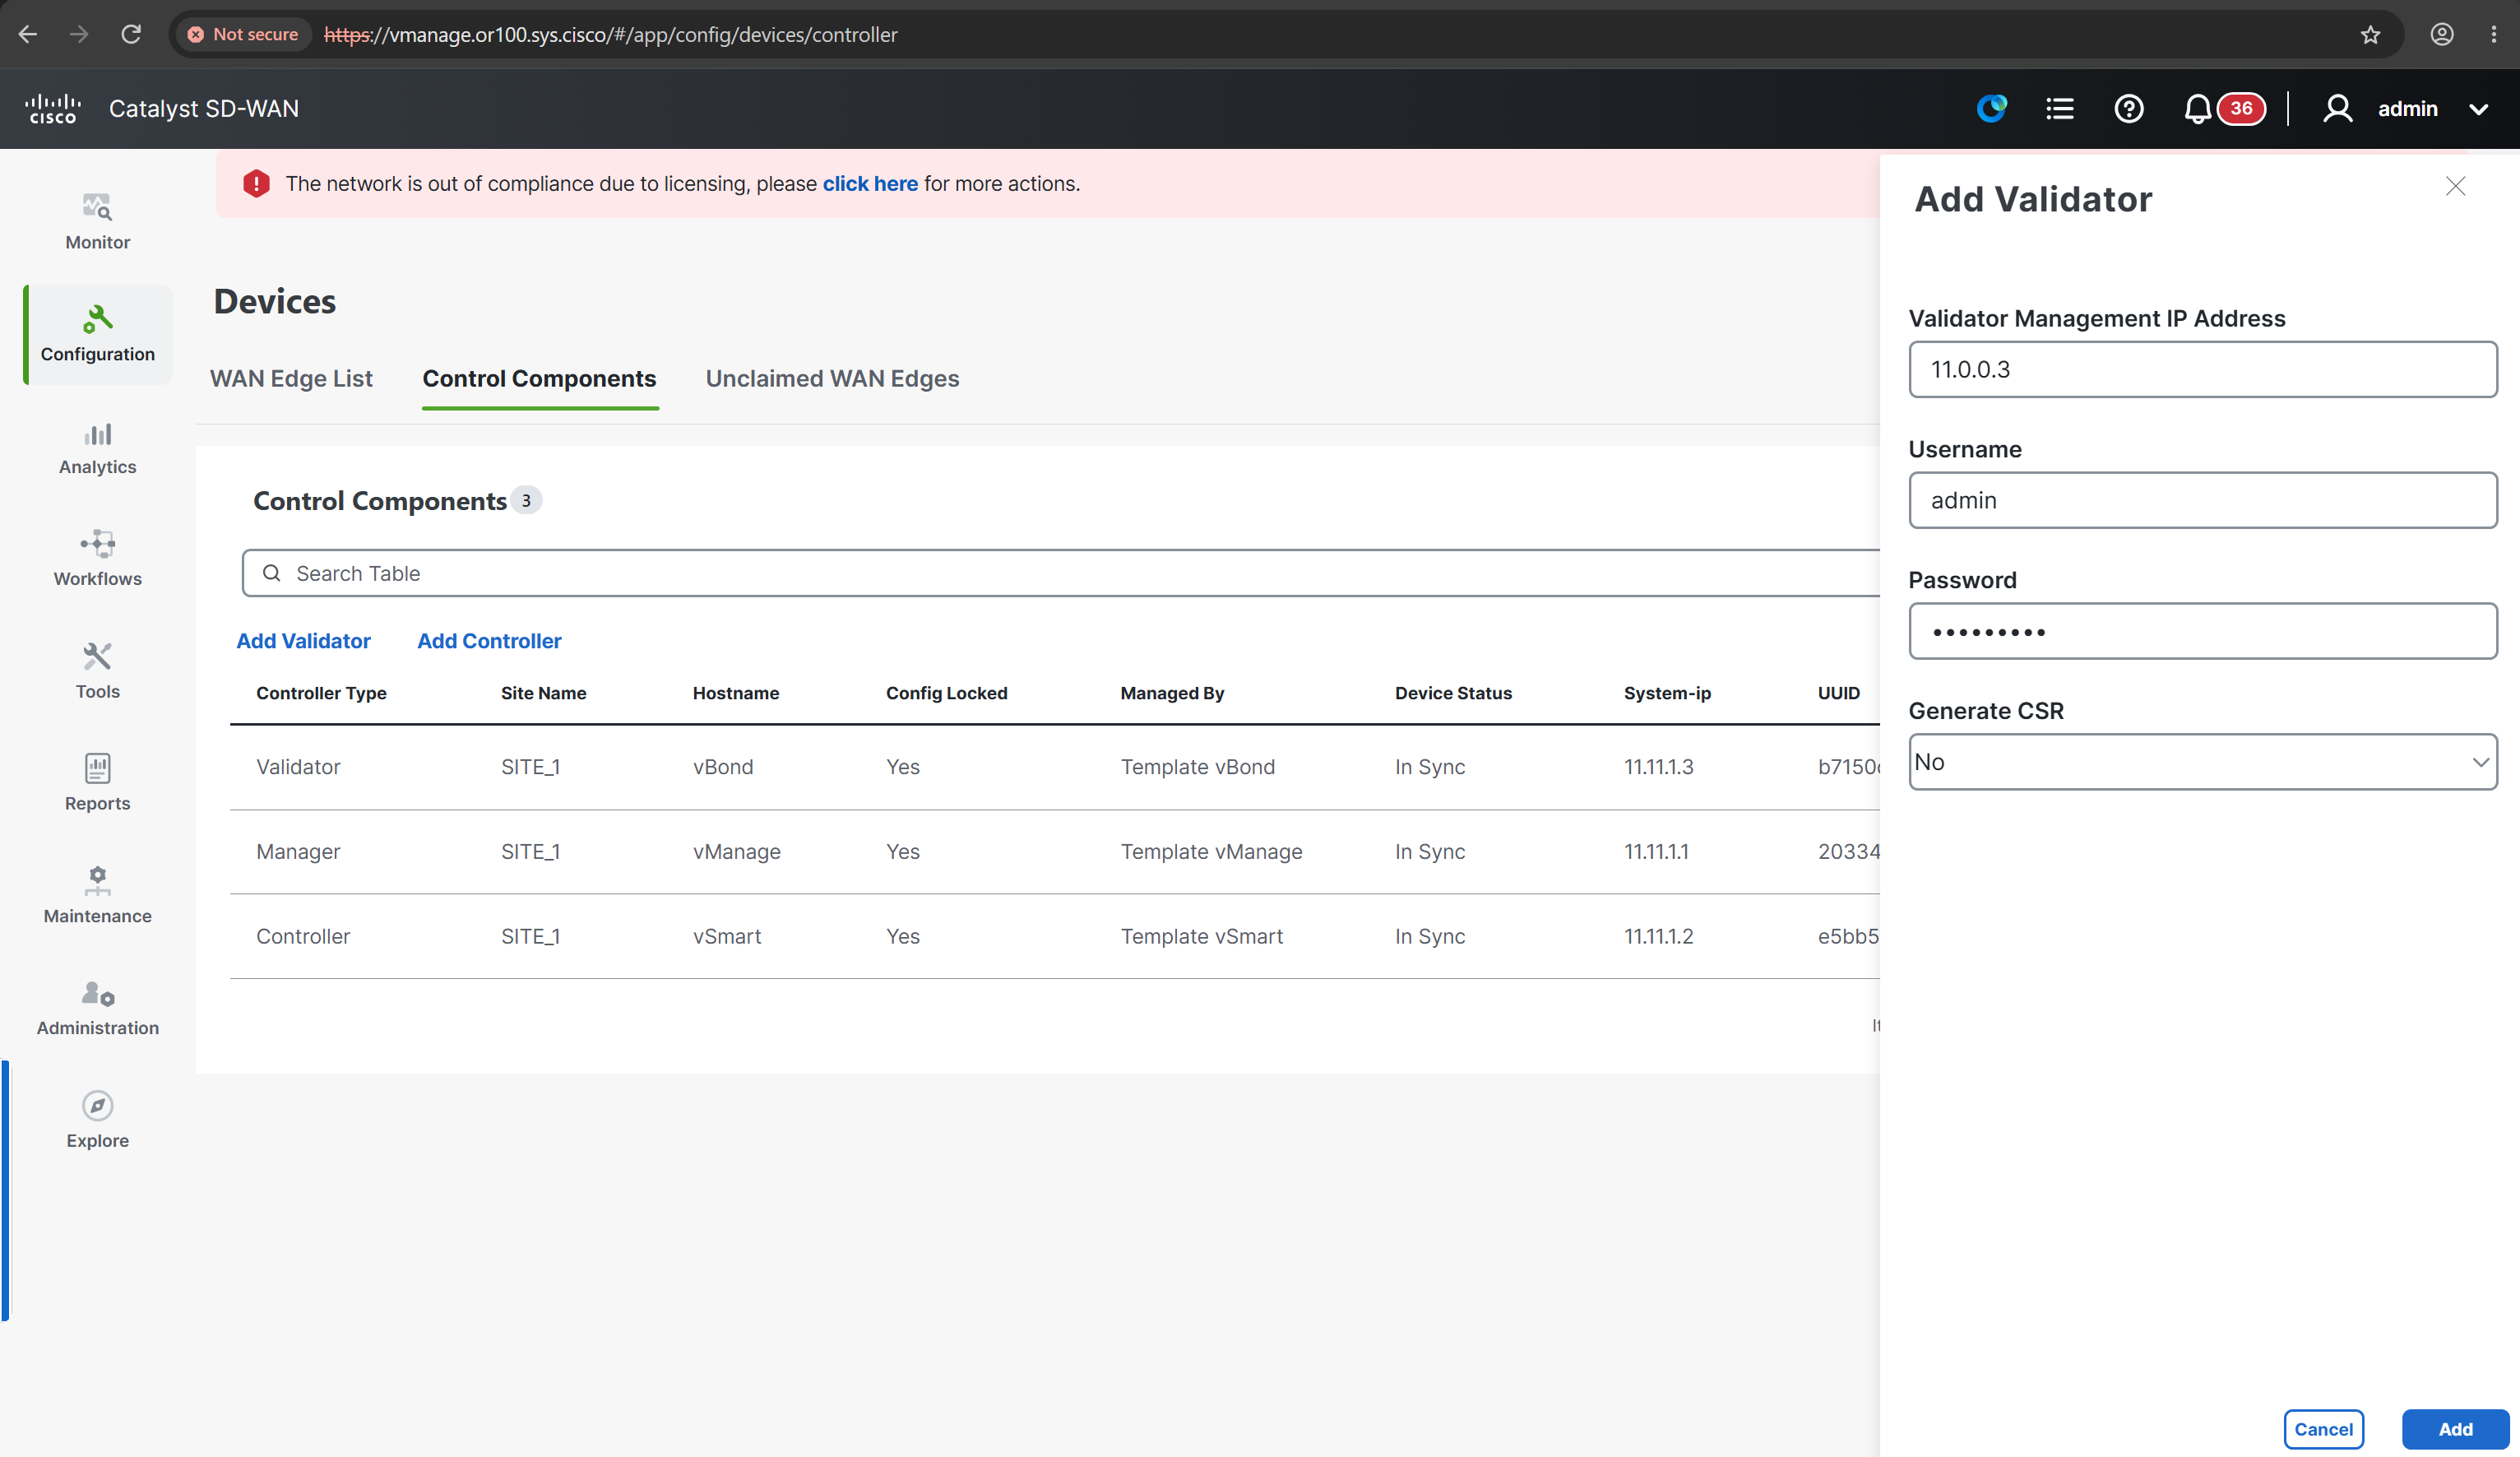Open the Administration icon in sidebar

[97, 993]
